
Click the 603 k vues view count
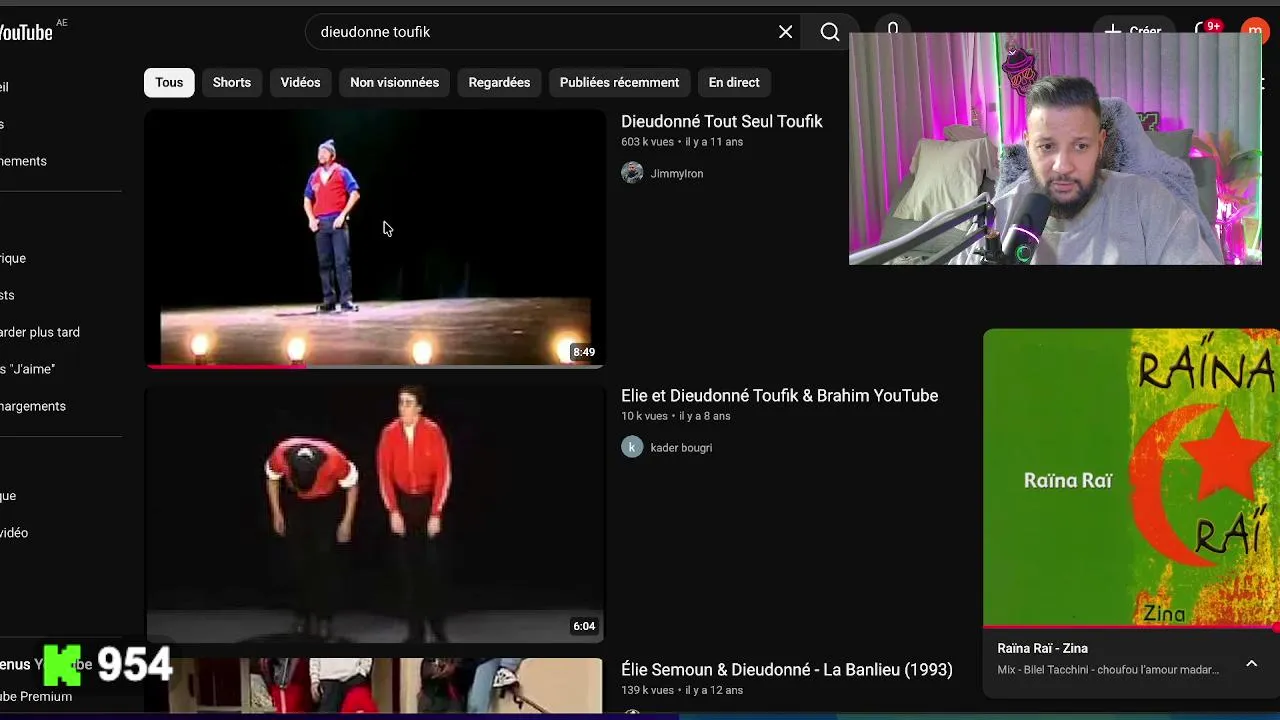tap(647, 142)
